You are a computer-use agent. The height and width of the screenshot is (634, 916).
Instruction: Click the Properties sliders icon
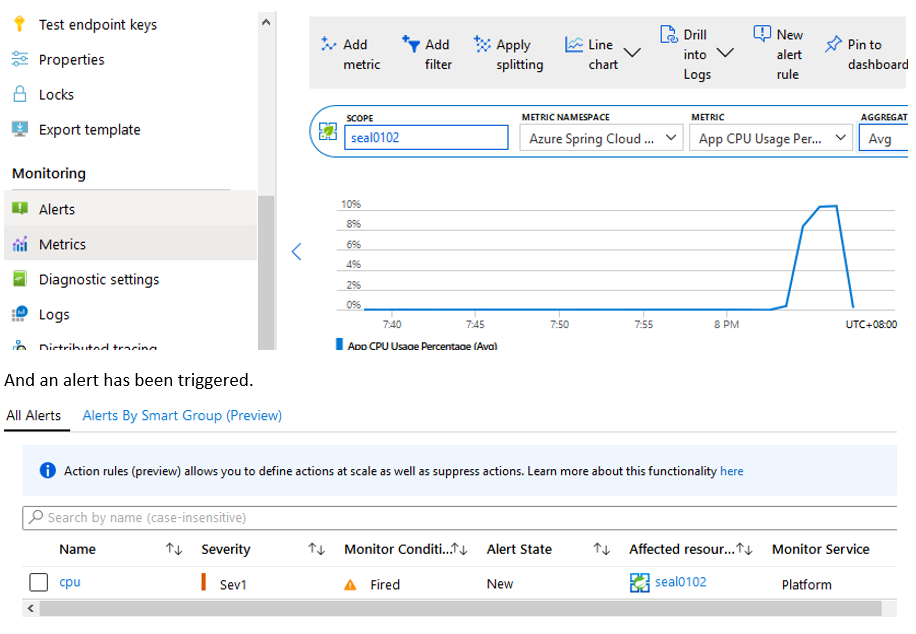point(19,59)
